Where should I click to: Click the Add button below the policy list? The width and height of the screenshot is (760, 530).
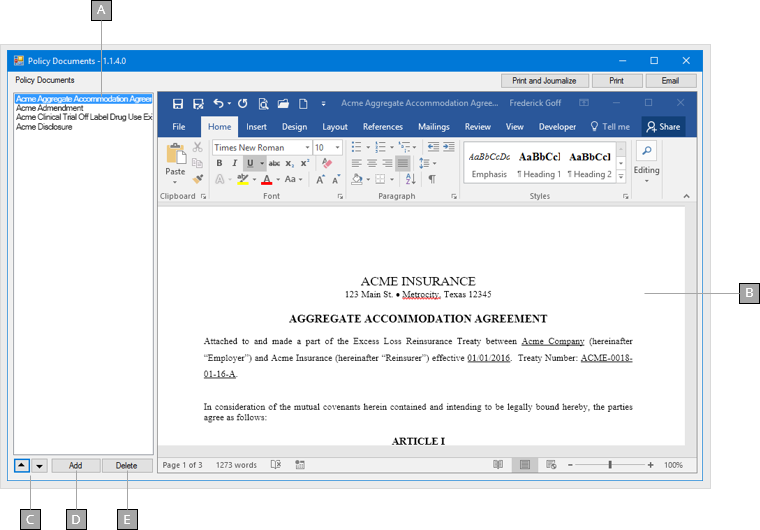pyautogui.click(x=76, y=465)
